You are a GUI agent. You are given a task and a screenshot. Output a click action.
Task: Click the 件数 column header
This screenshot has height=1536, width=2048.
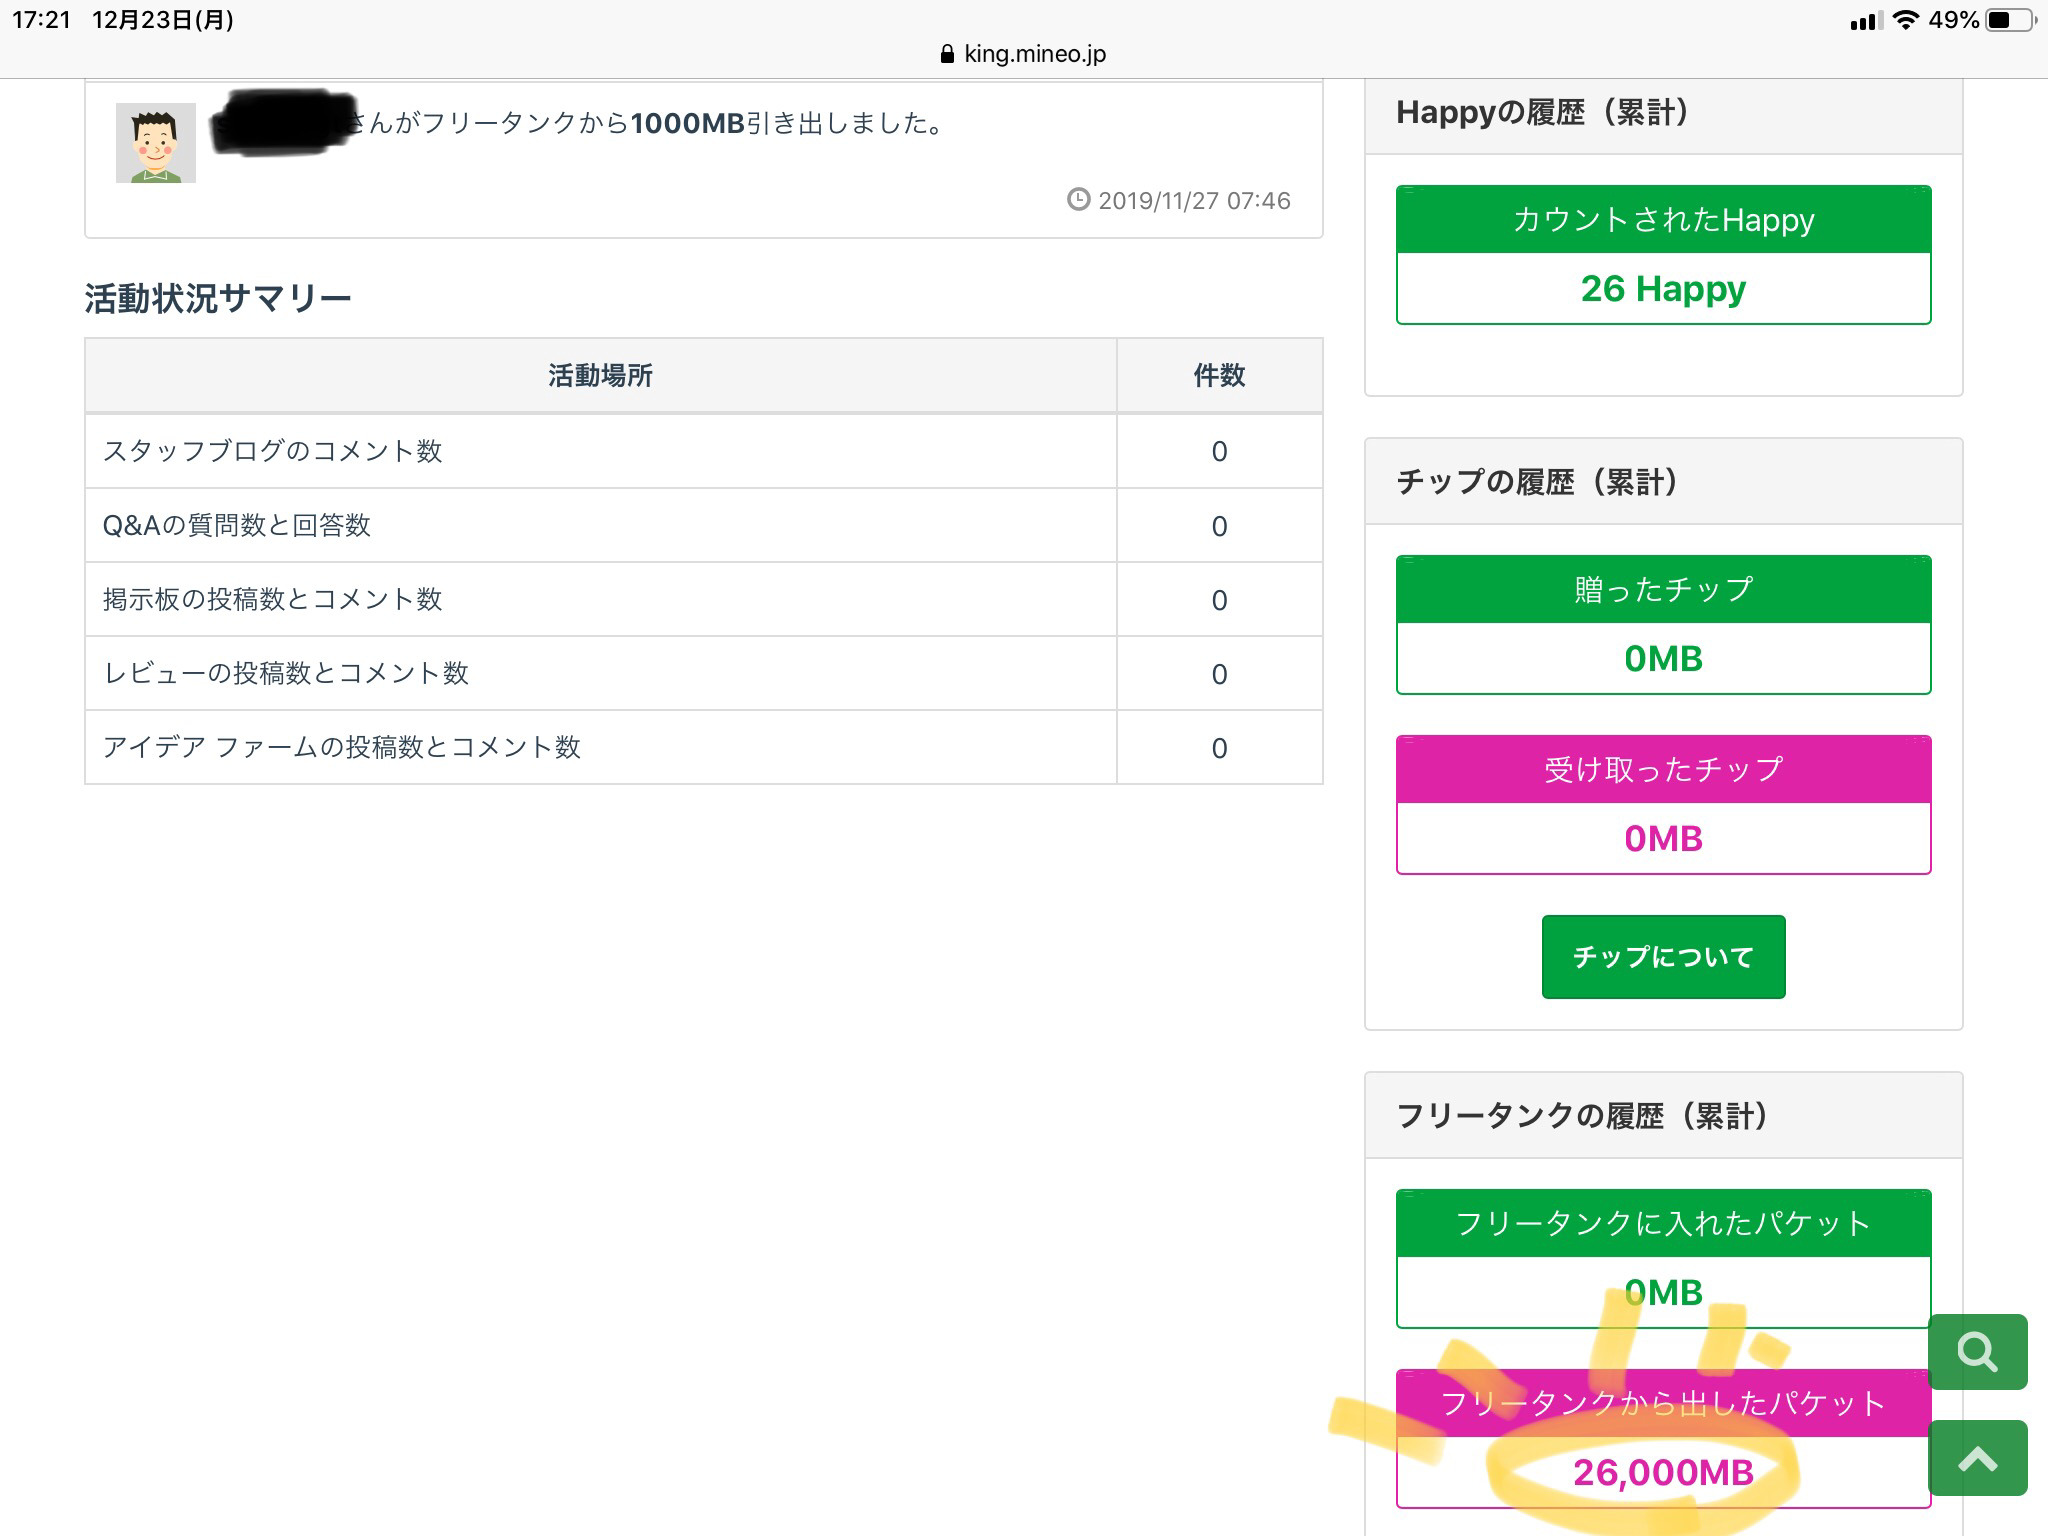1219,376
